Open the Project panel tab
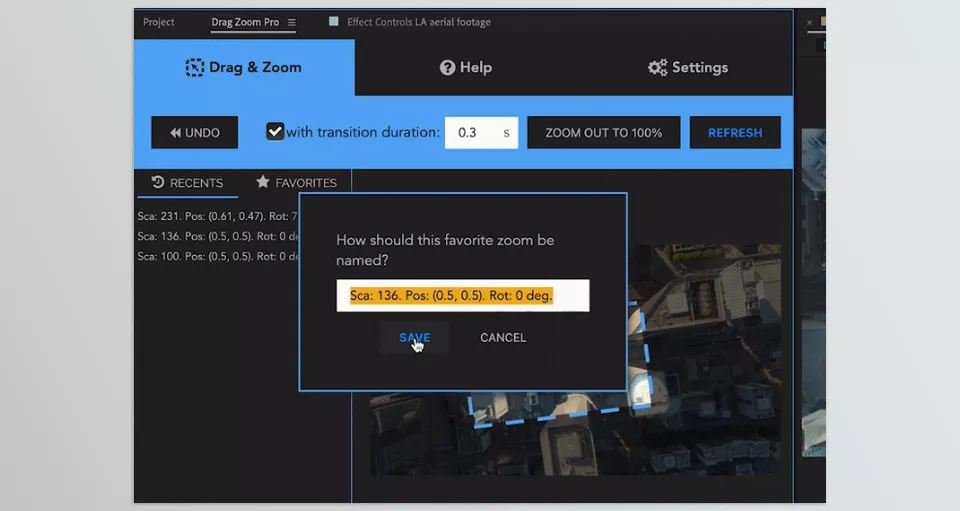 [x=159, y=22]
